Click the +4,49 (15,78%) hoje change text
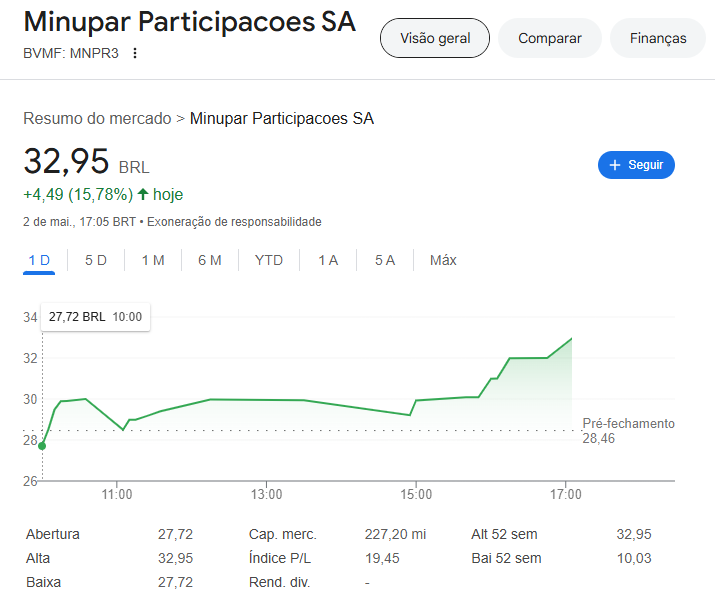 (103, 195)
